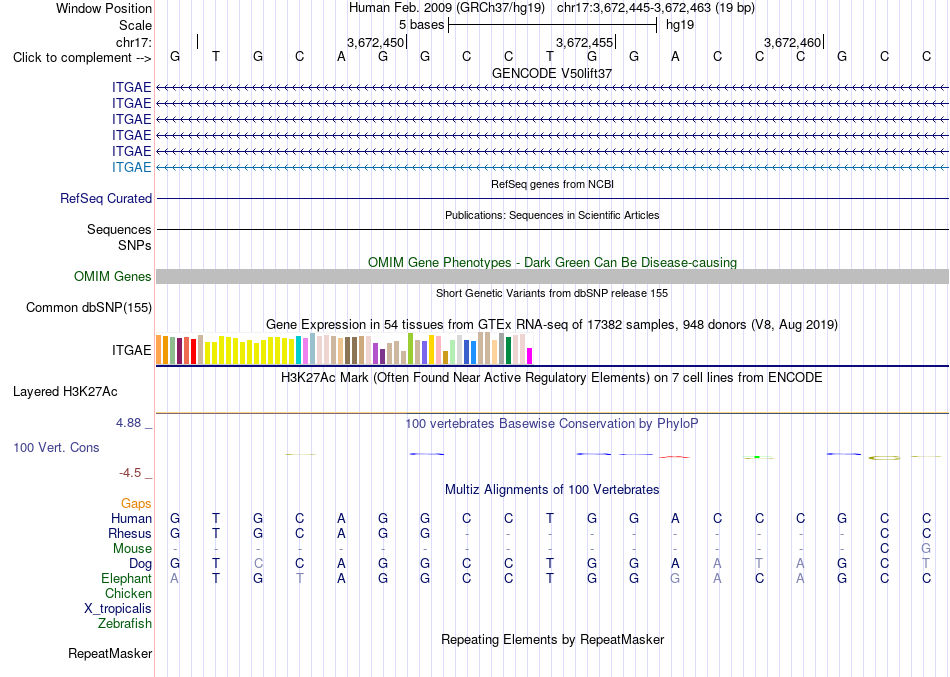
Task: Click the 'Chicken' alignment row label
Action: tap(128, 594)
